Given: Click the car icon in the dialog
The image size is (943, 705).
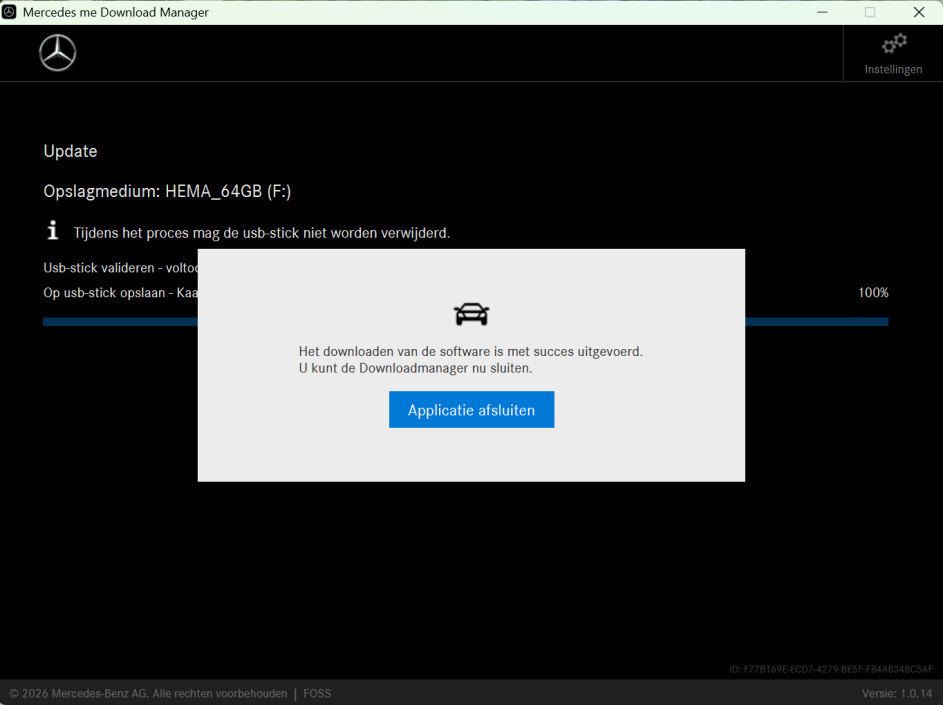Looking at the screenshot, I should pos(472,314).
